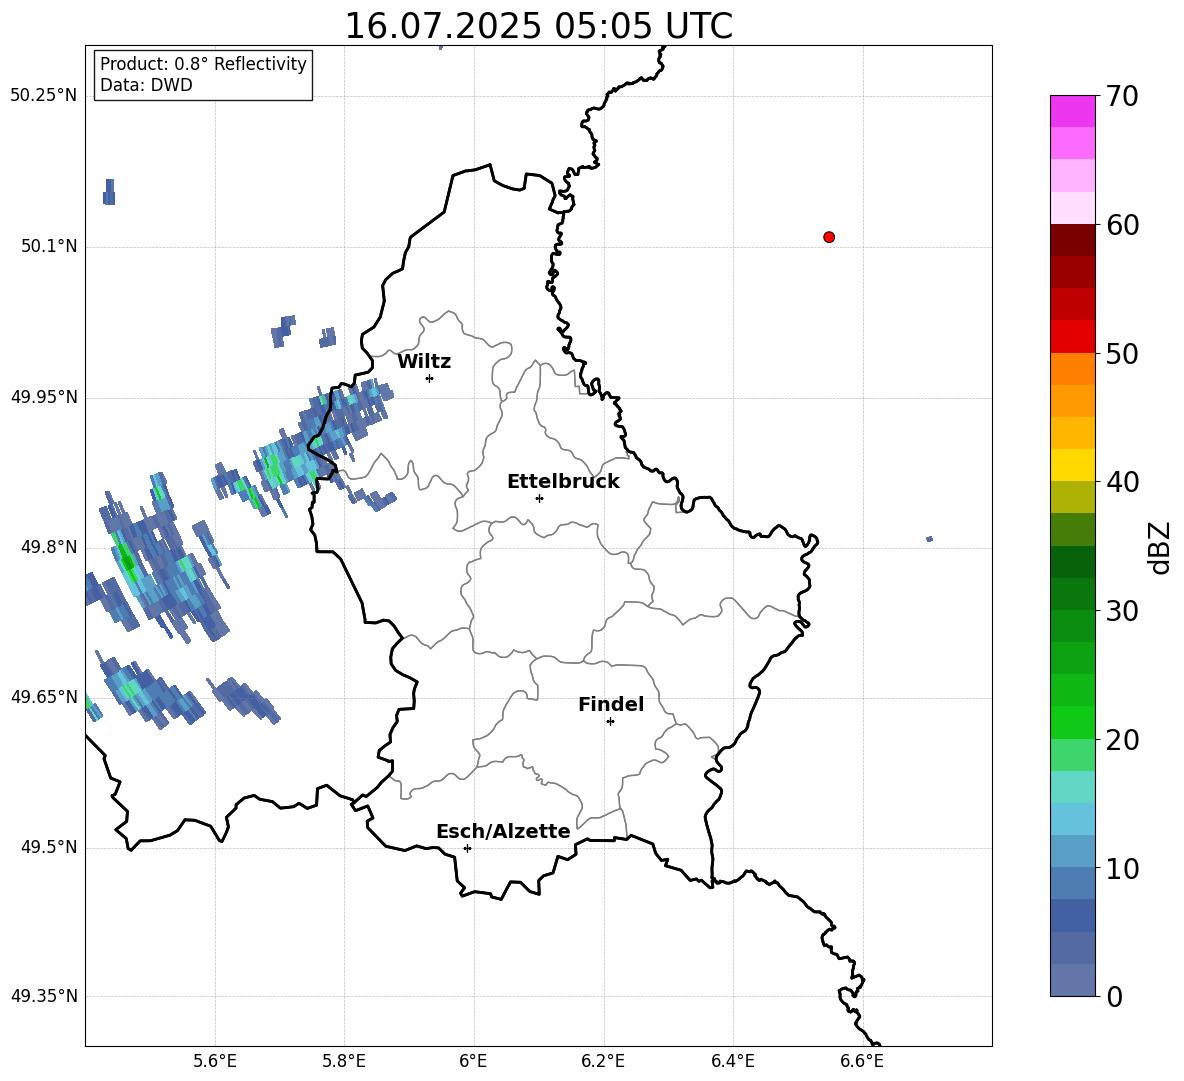Click the isolated echo near 50.15°N at left
This screenshot has width=1184, height=1081.
[109, 192]
